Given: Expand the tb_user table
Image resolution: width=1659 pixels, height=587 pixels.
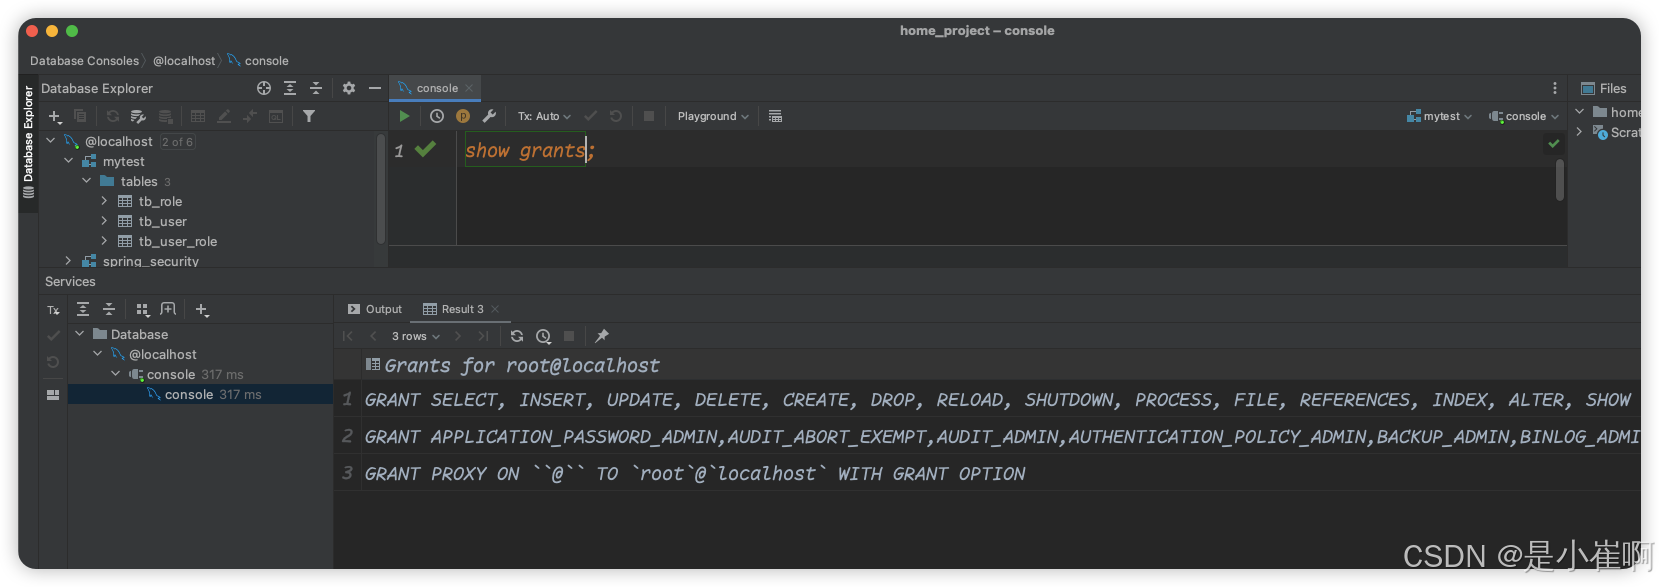Looking at the screenshot, I should 104,221.
